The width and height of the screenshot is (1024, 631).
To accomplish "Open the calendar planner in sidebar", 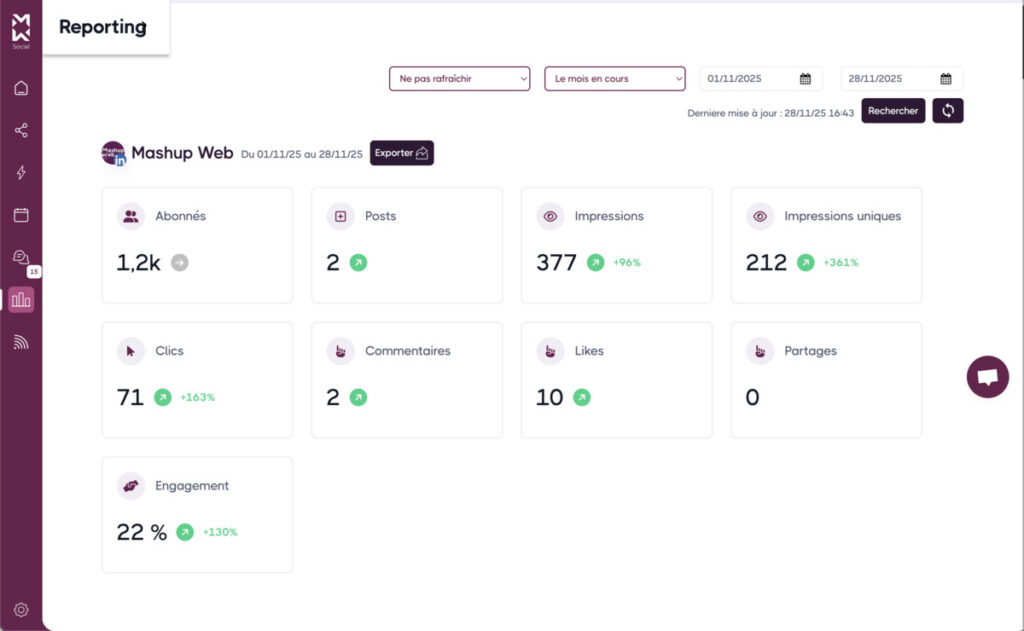I will [x=21, y=215].
